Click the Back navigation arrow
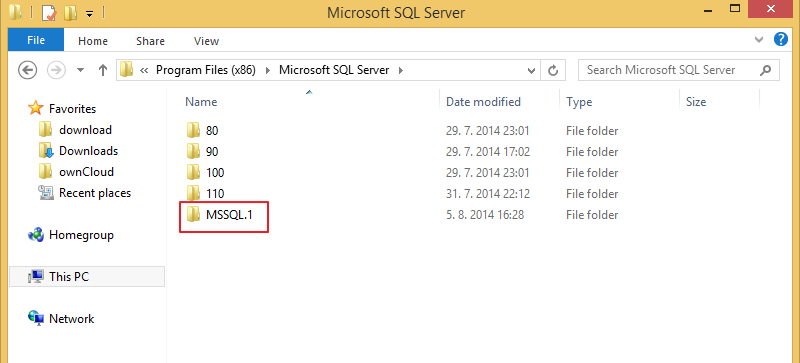Viewport: 800px width, 363px height. pos(27,70)
